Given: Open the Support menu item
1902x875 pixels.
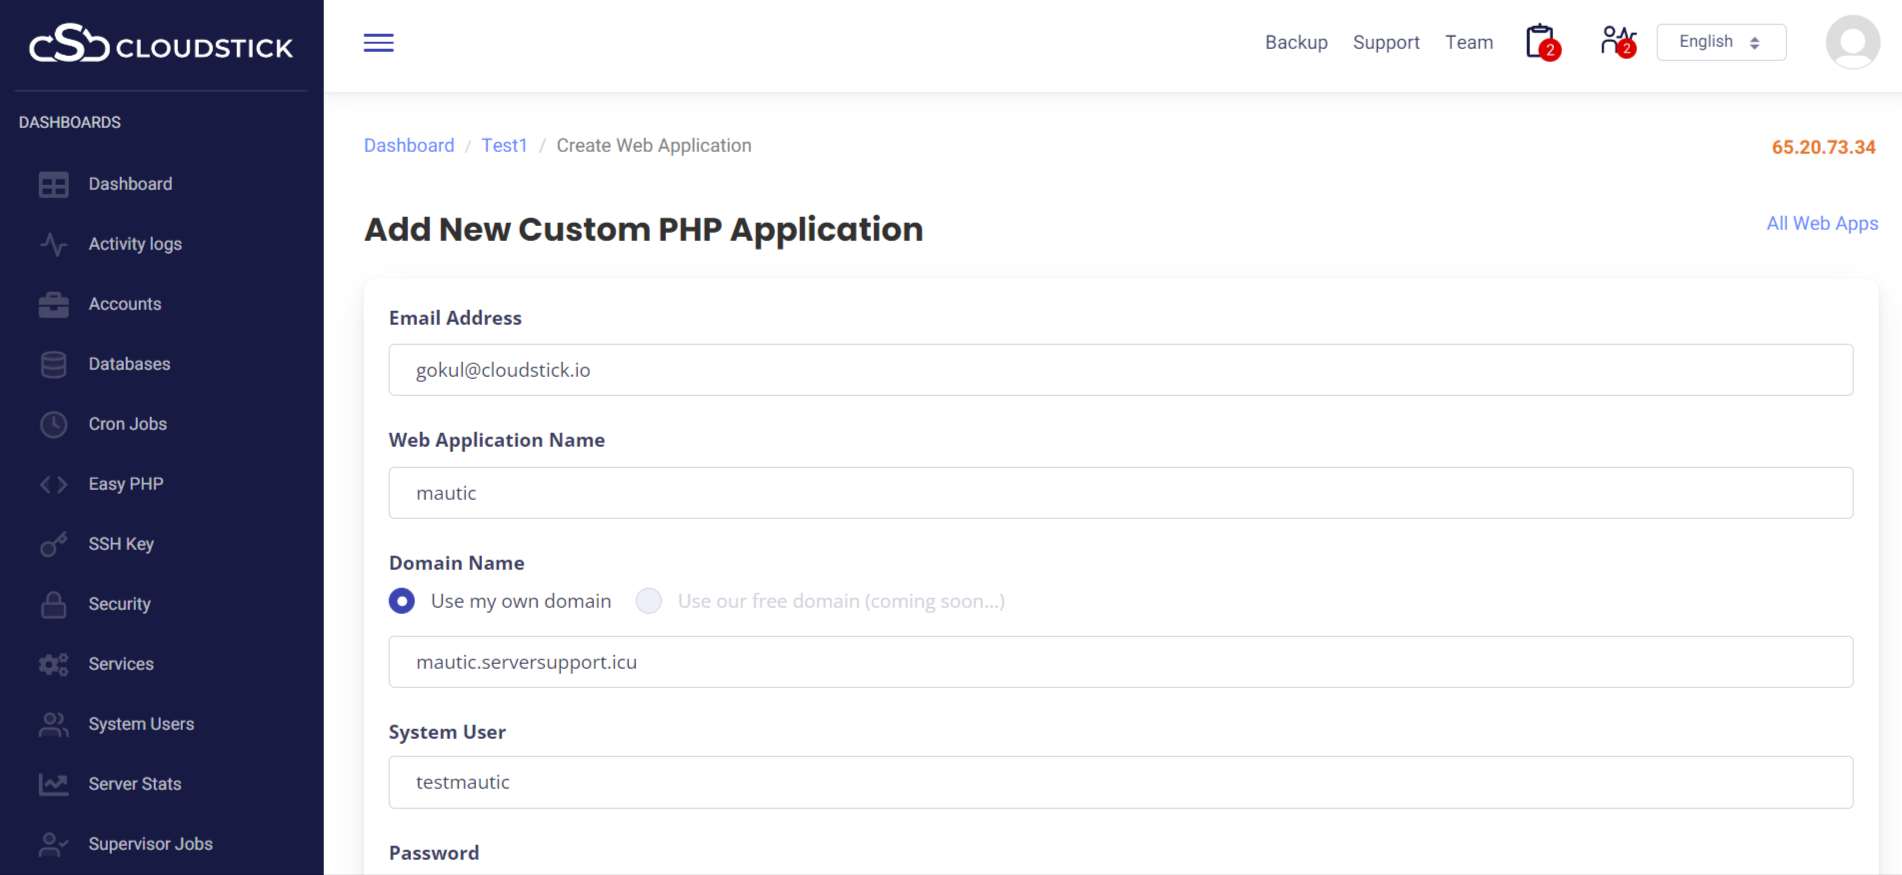Looking at the screenshot, I should click(x=1386, y=42).
